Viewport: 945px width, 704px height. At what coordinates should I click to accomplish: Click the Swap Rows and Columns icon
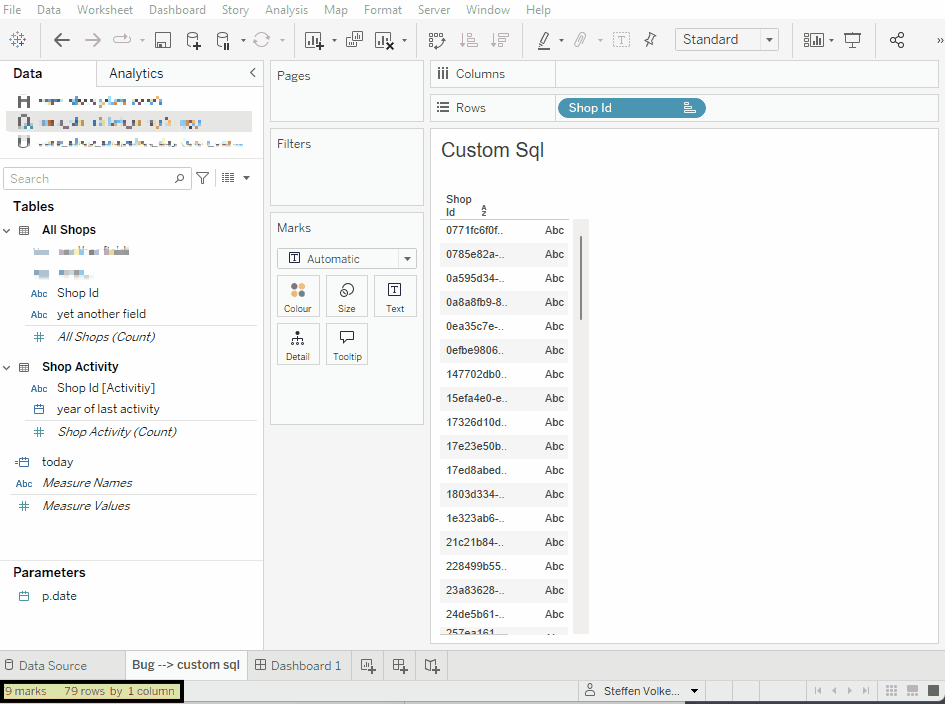[x=437, y=40]
